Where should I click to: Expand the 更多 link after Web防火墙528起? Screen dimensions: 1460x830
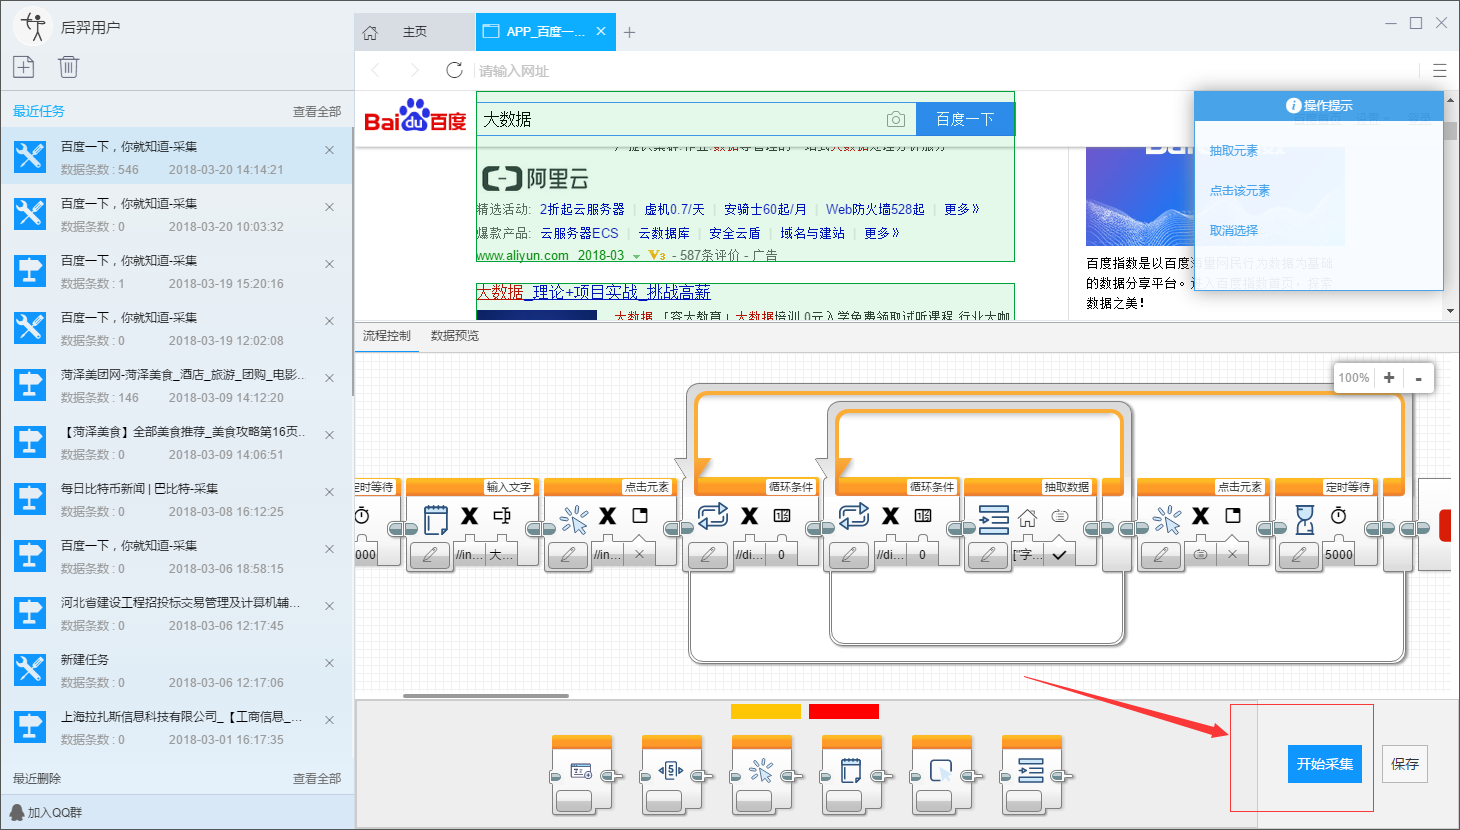(x=961, y=209)
